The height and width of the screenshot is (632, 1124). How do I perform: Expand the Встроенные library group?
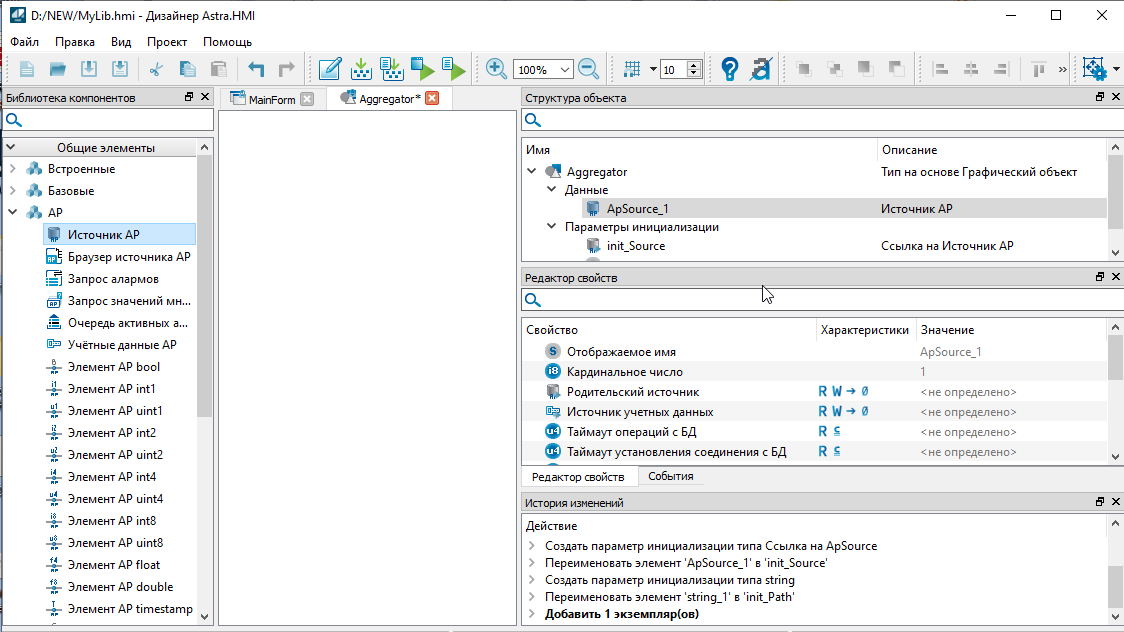(12, 169)
